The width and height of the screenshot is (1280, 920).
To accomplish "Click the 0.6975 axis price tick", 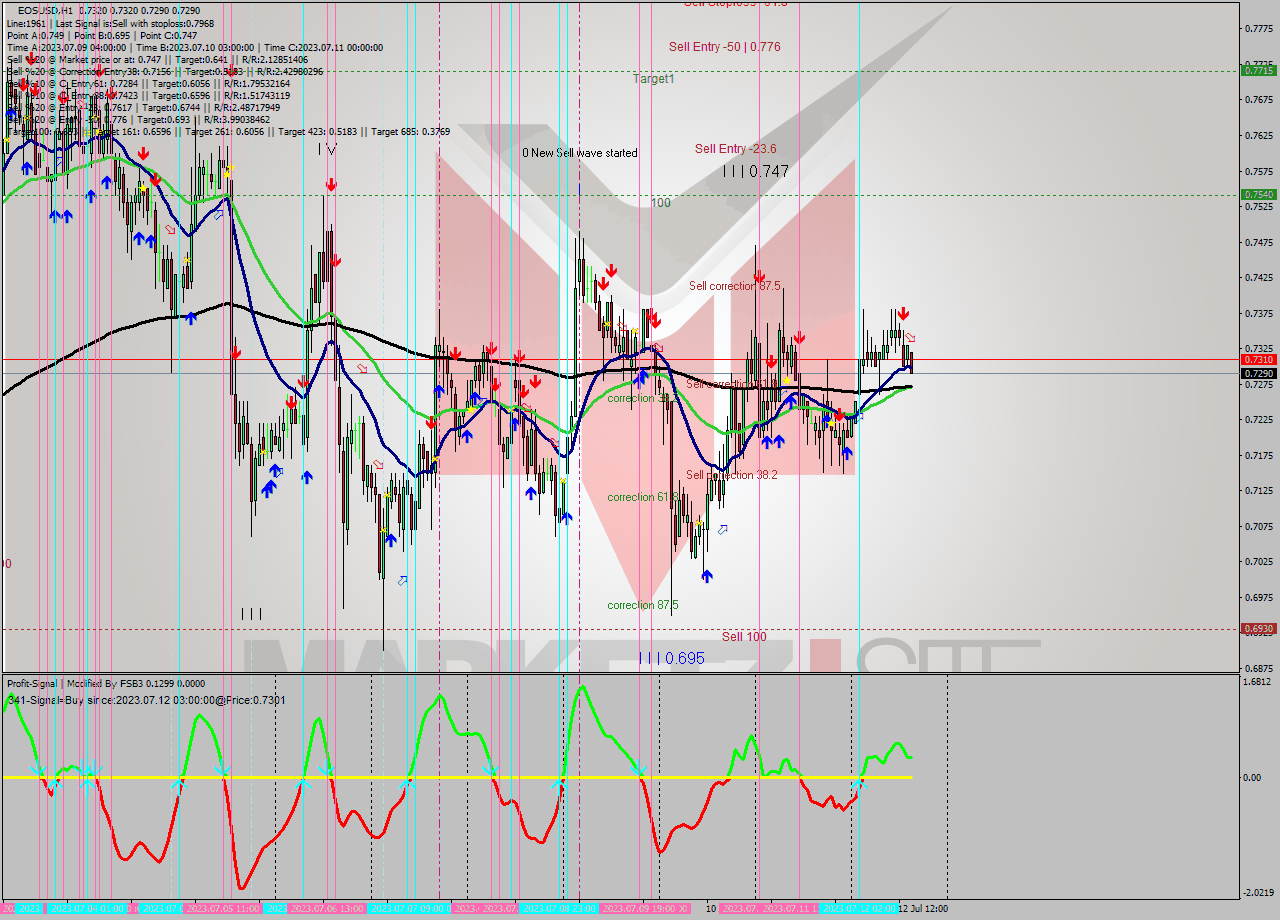I will pyautogui.click(x=1258, y=597).
